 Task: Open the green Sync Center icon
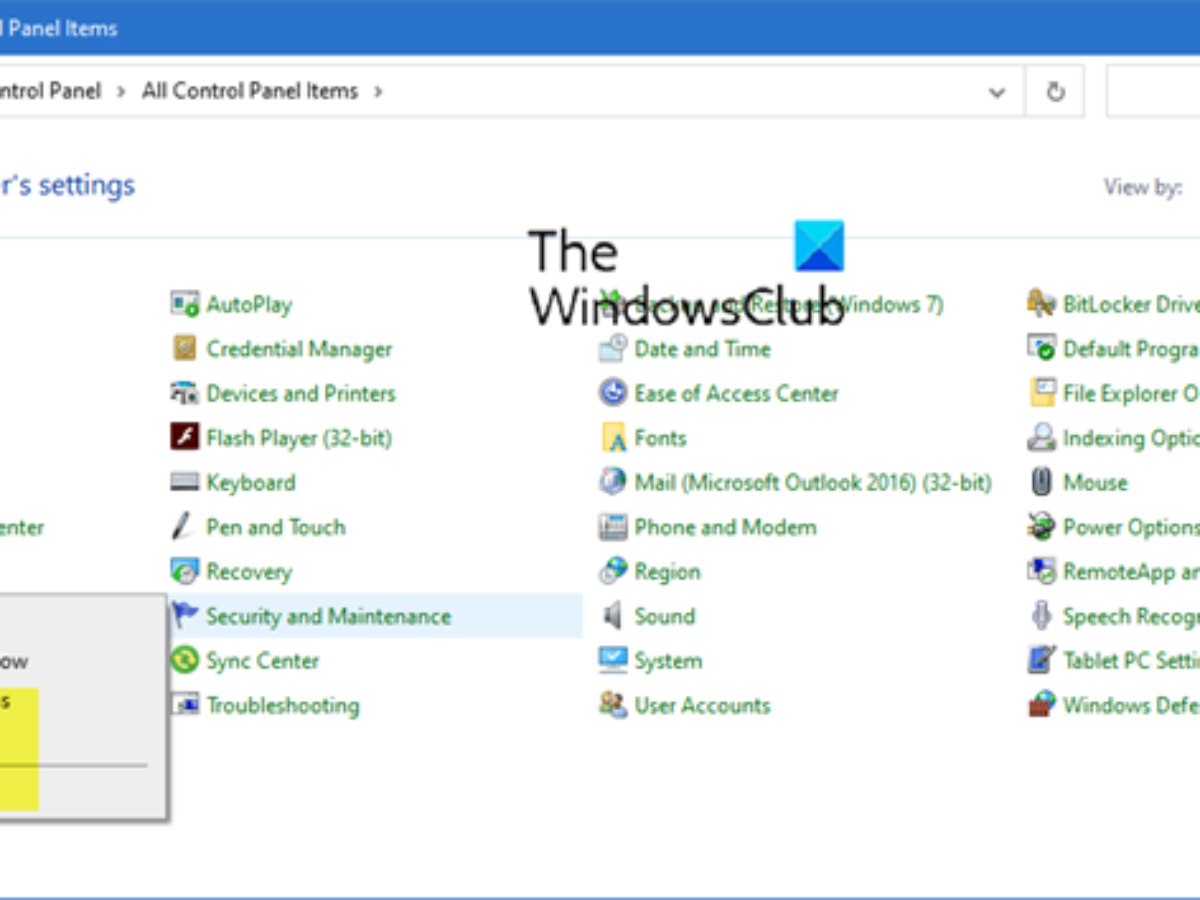[185, 661]
